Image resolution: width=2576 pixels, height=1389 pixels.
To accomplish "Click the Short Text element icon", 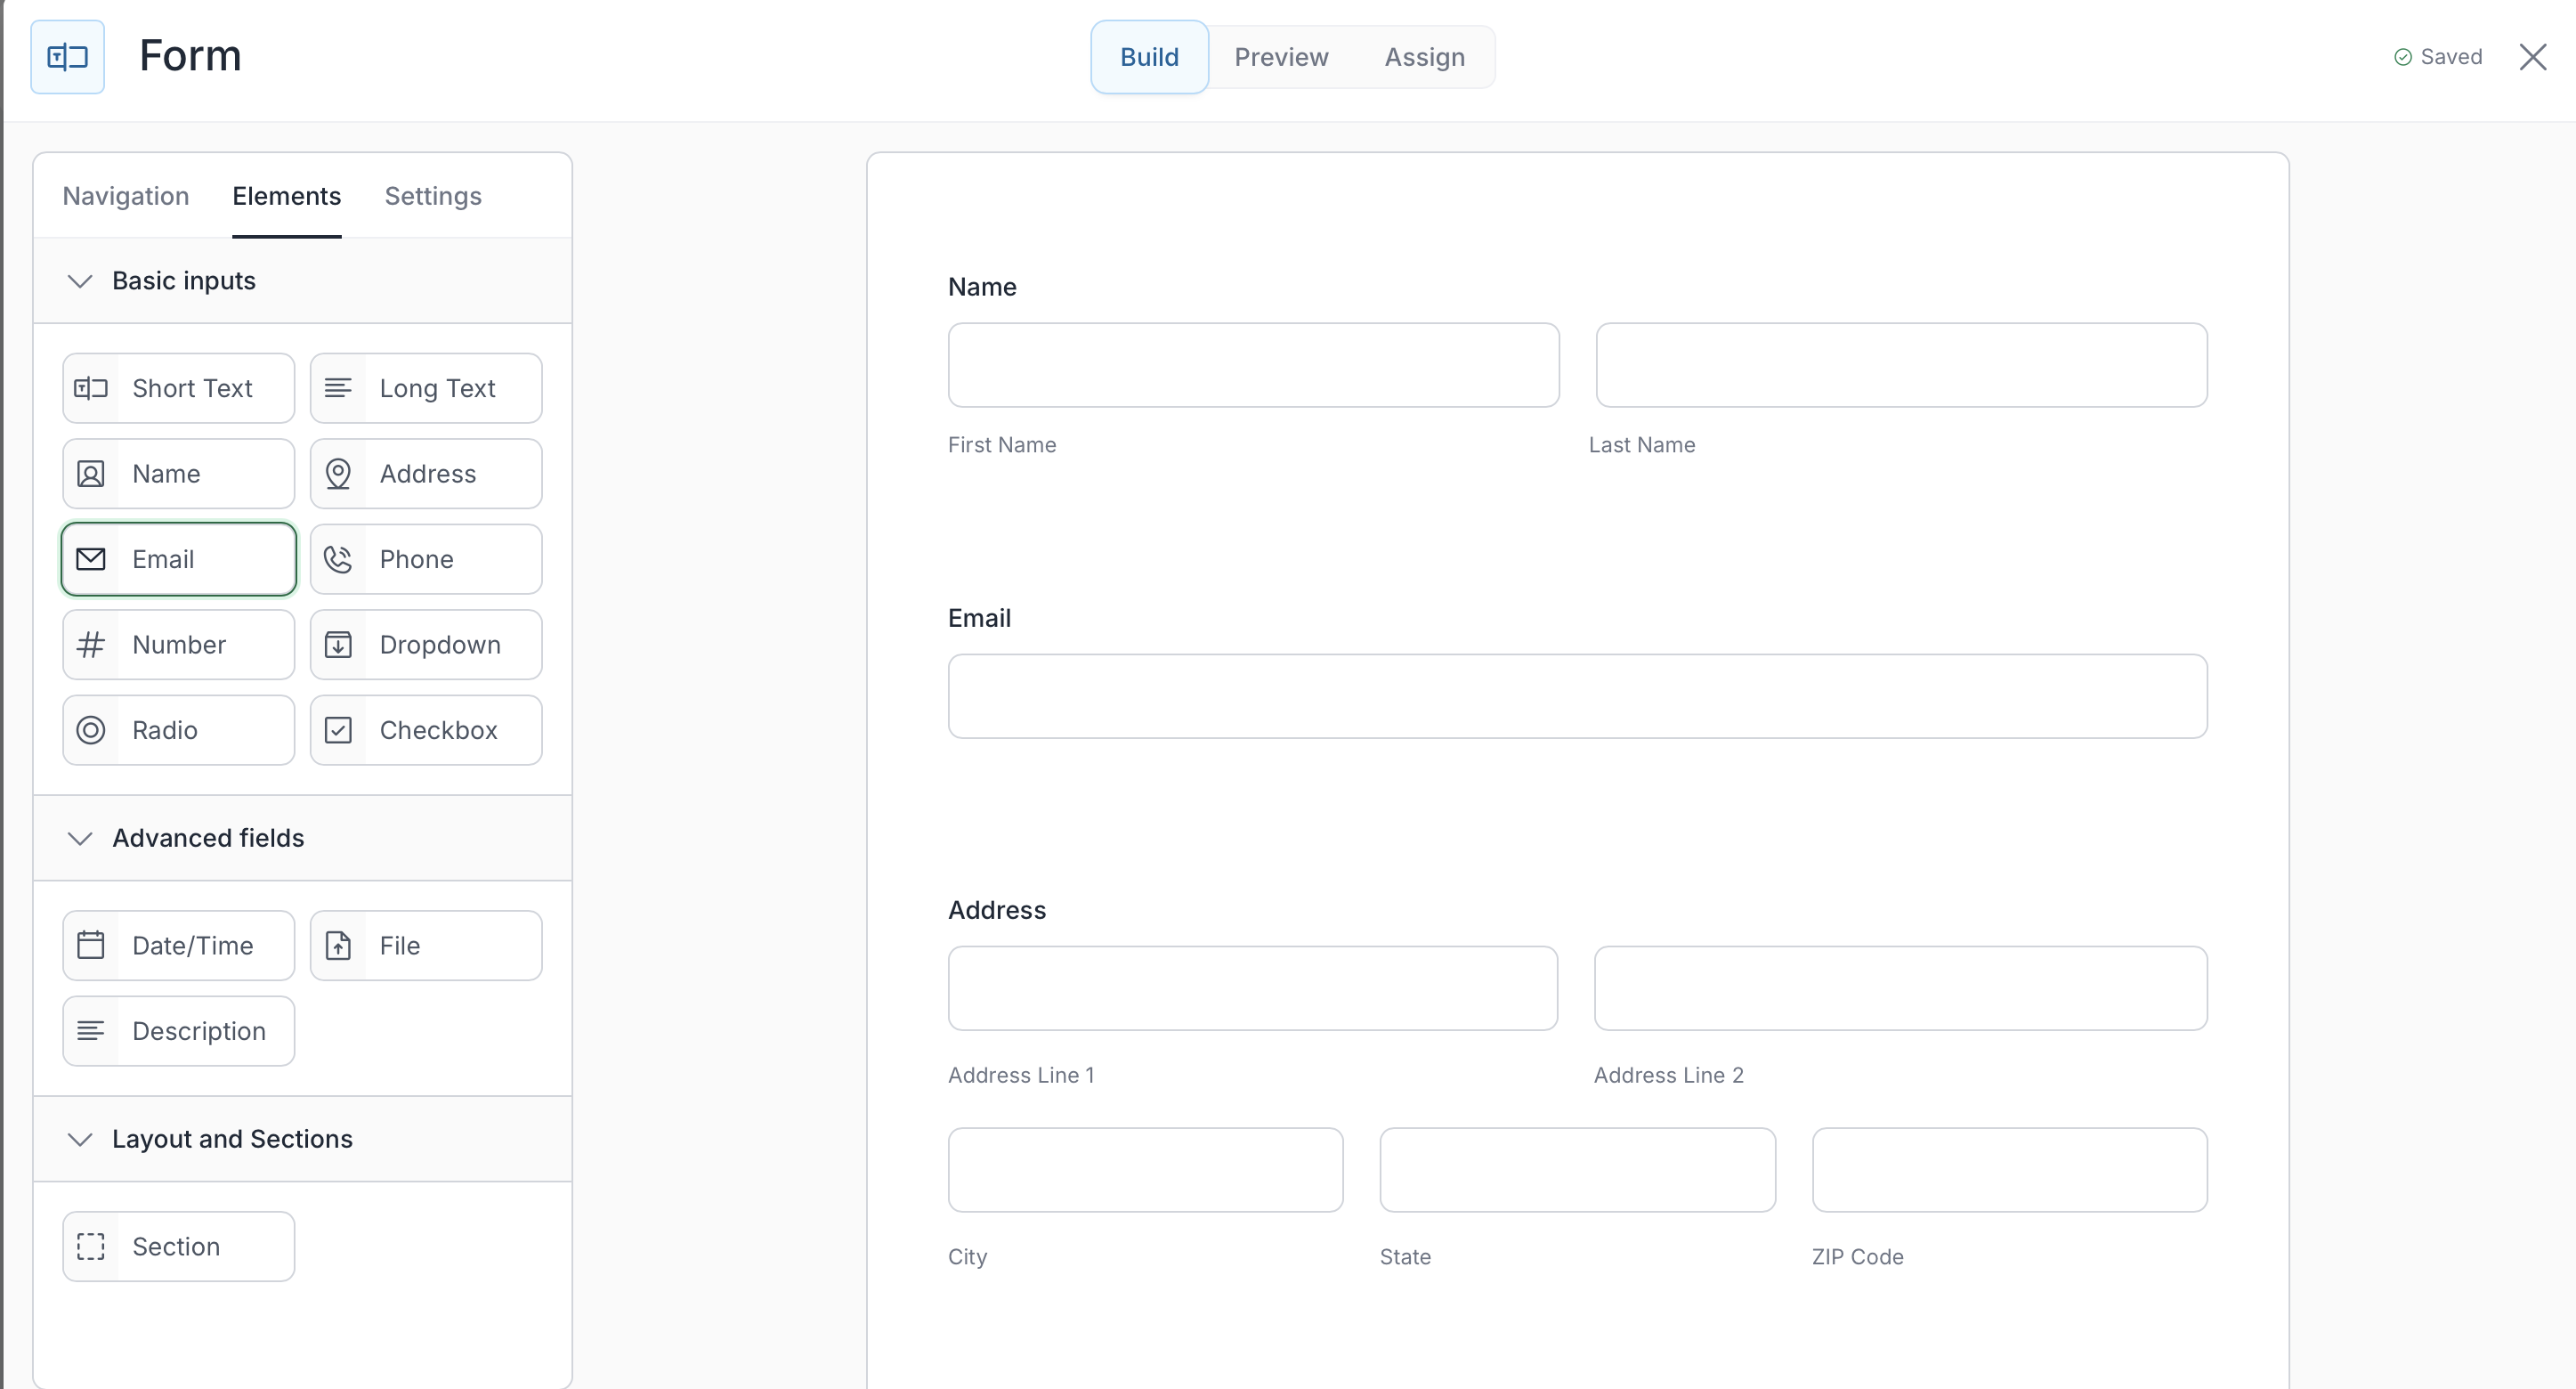I will click(x=91, y=388).
